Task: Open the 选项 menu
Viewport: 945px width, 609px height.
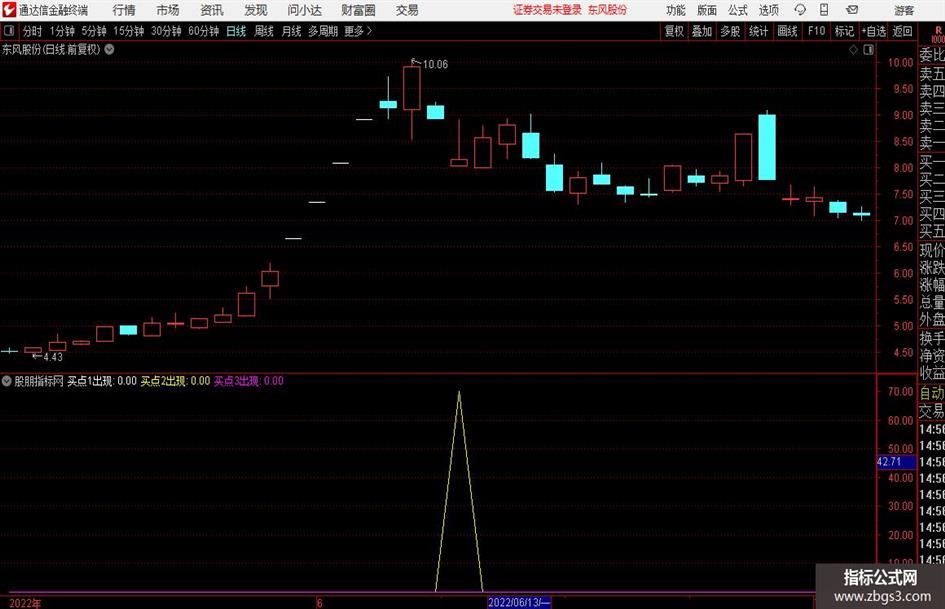Action: [768, 10]
